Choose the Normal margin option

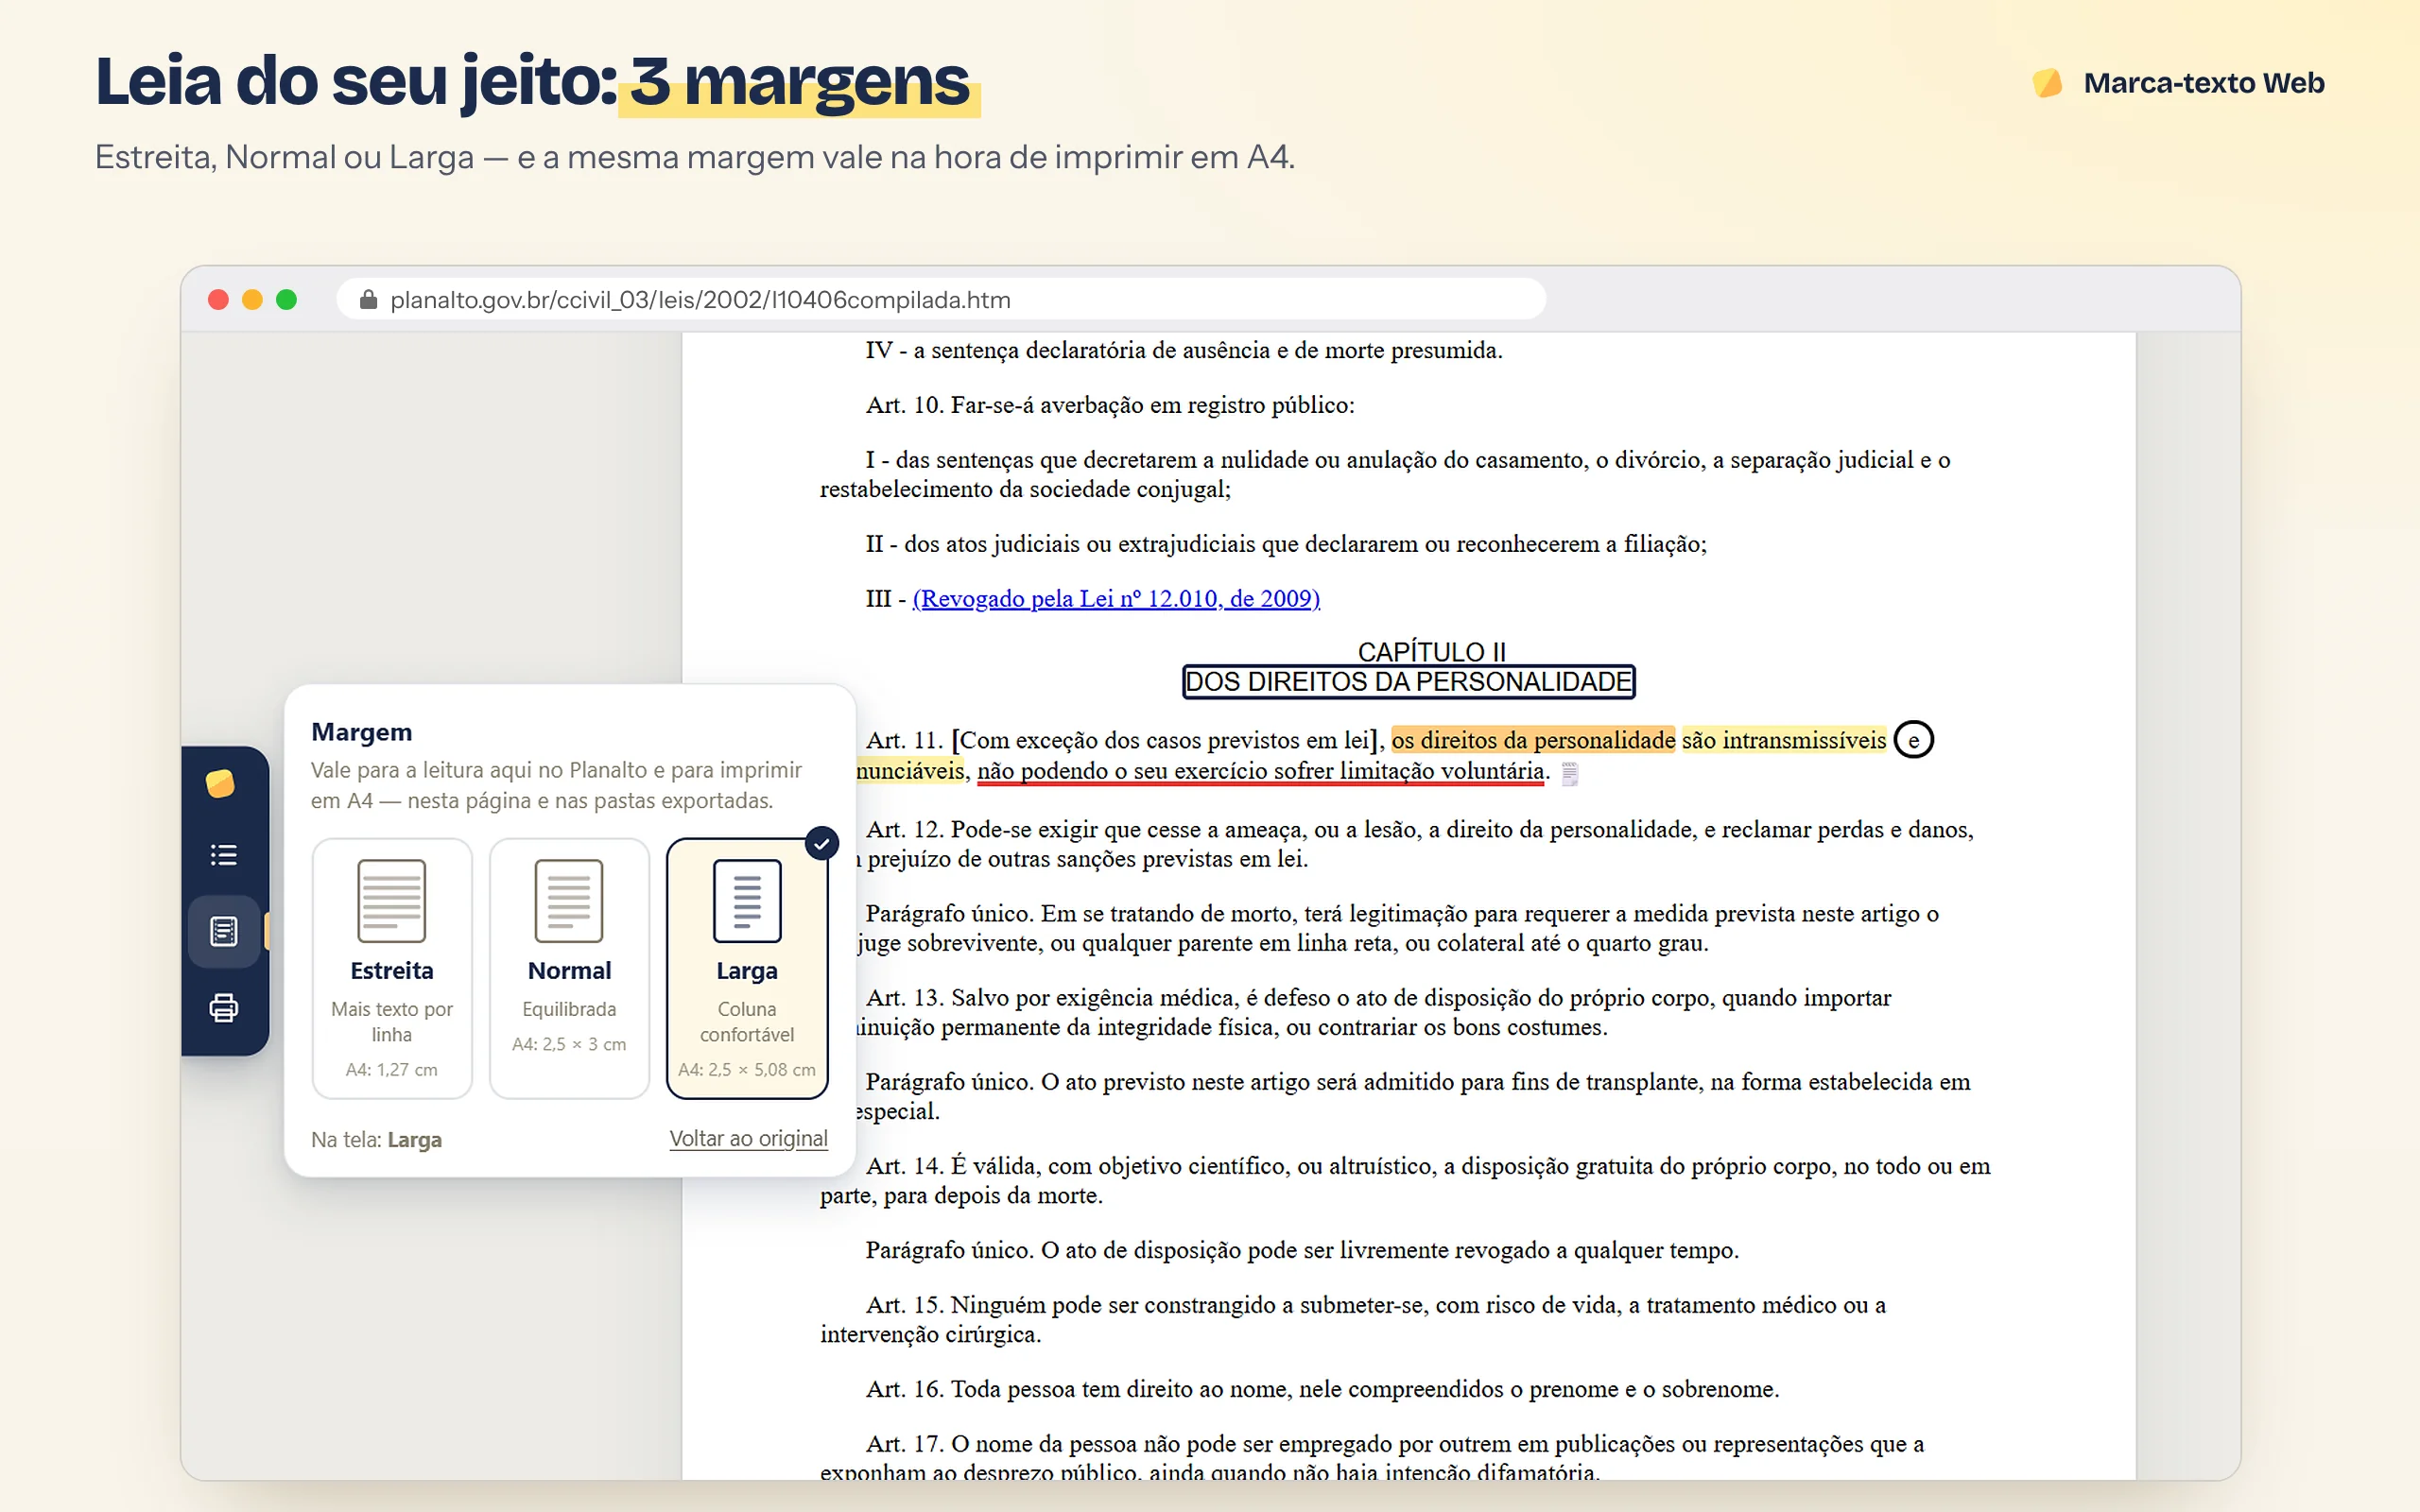[x=569, y=968]
